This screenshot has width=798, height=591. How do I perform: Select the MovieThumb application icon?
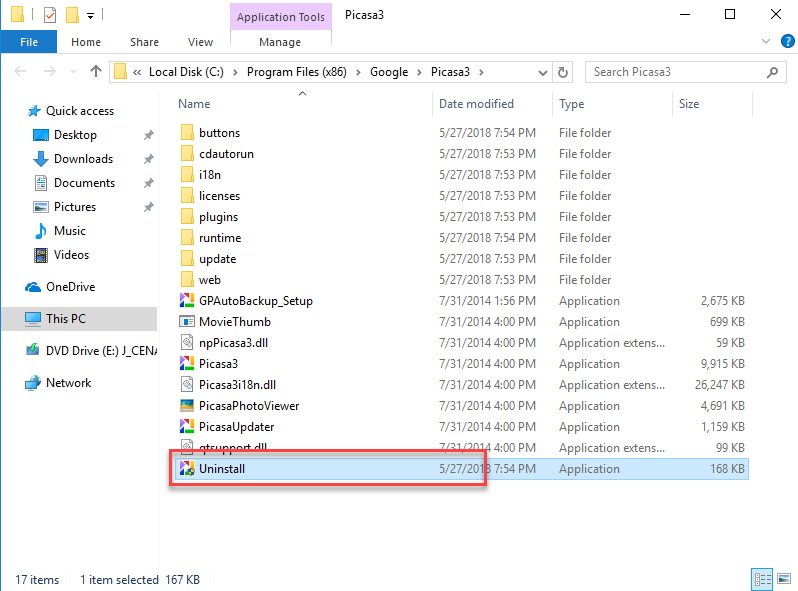coord(187,322)
